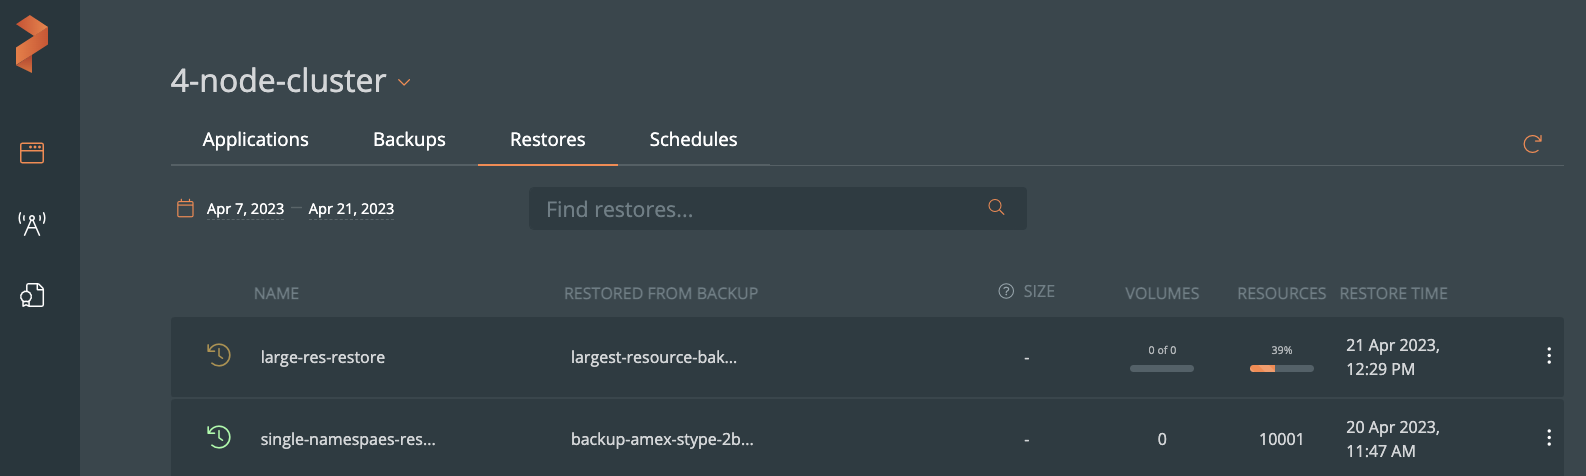Open actions menu for large-res-restore
The height and width of the screenshot is (476, 1586).
pyautogui.click(x=1548, y=355)
